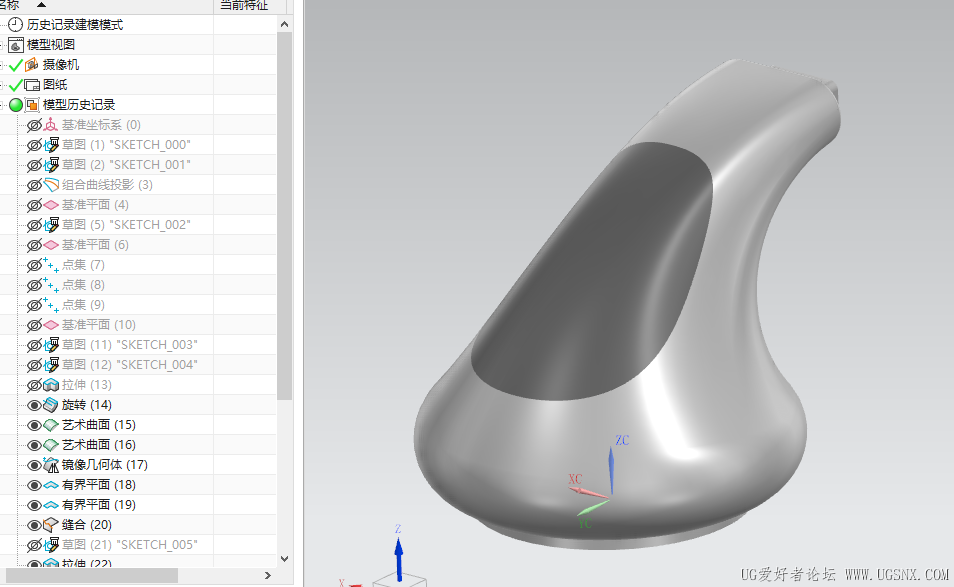
Task: Click the navigator scroll-down arrow
Action: pyautogui.click(x=285, y=558)
